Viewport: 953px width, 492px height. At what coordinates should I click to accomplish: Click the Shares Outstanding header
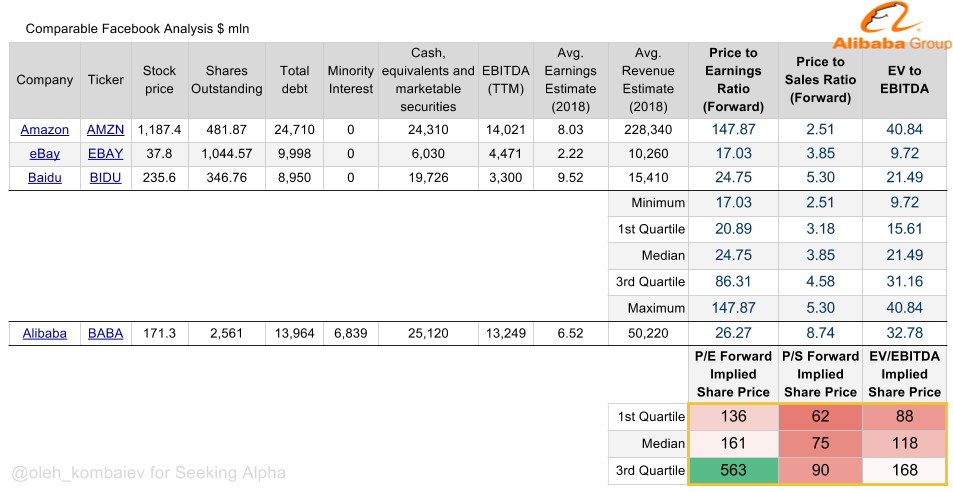pos(227,80)
